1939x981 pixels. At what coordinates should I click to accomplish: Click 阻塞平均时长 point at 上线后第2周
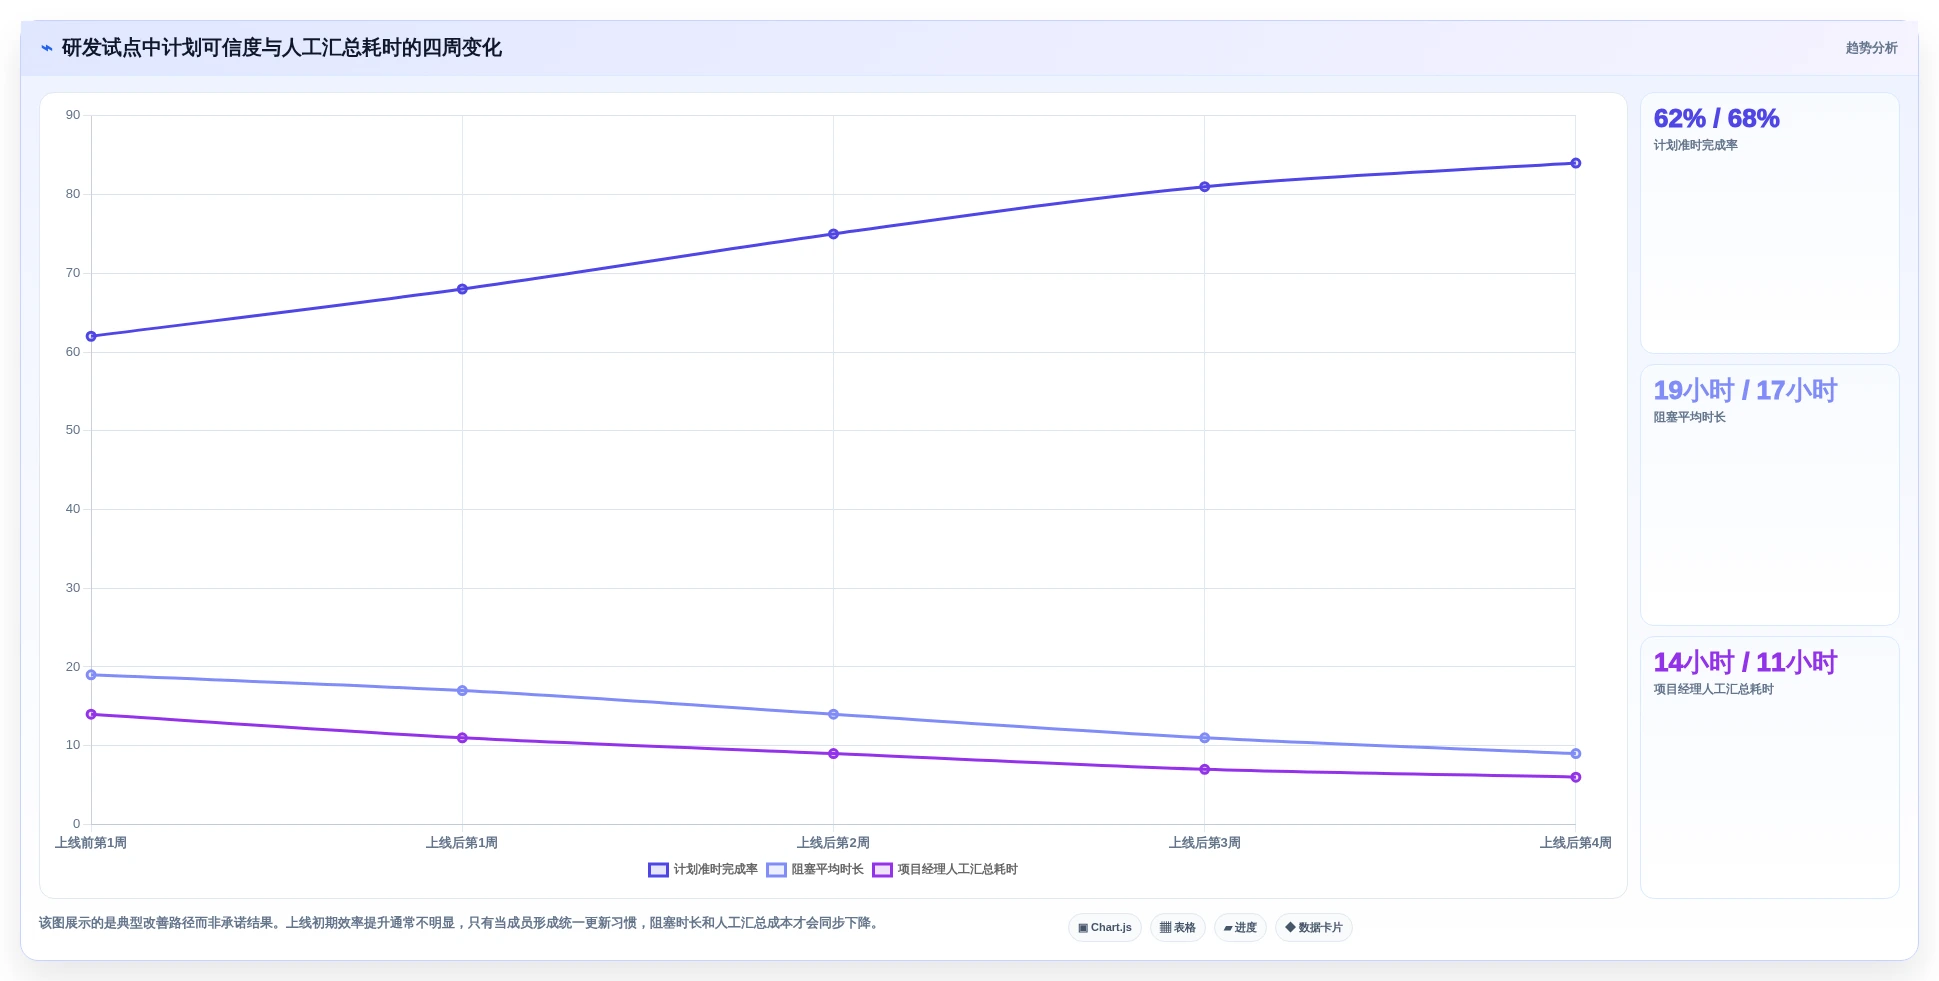(x=833, y=714)
